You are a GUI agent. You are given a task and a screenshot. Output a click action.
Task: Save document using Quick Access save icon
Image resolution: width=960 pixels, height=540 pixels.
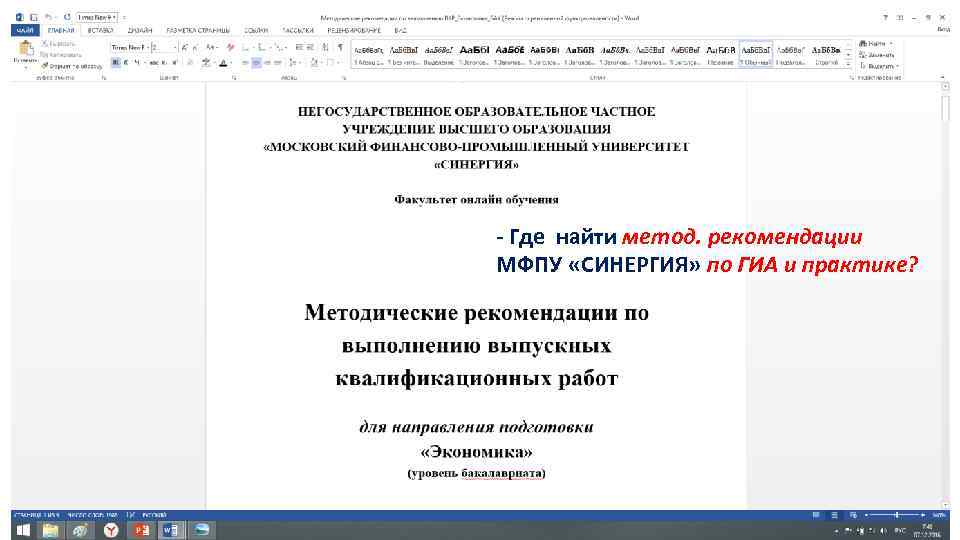tap(34, 18)
